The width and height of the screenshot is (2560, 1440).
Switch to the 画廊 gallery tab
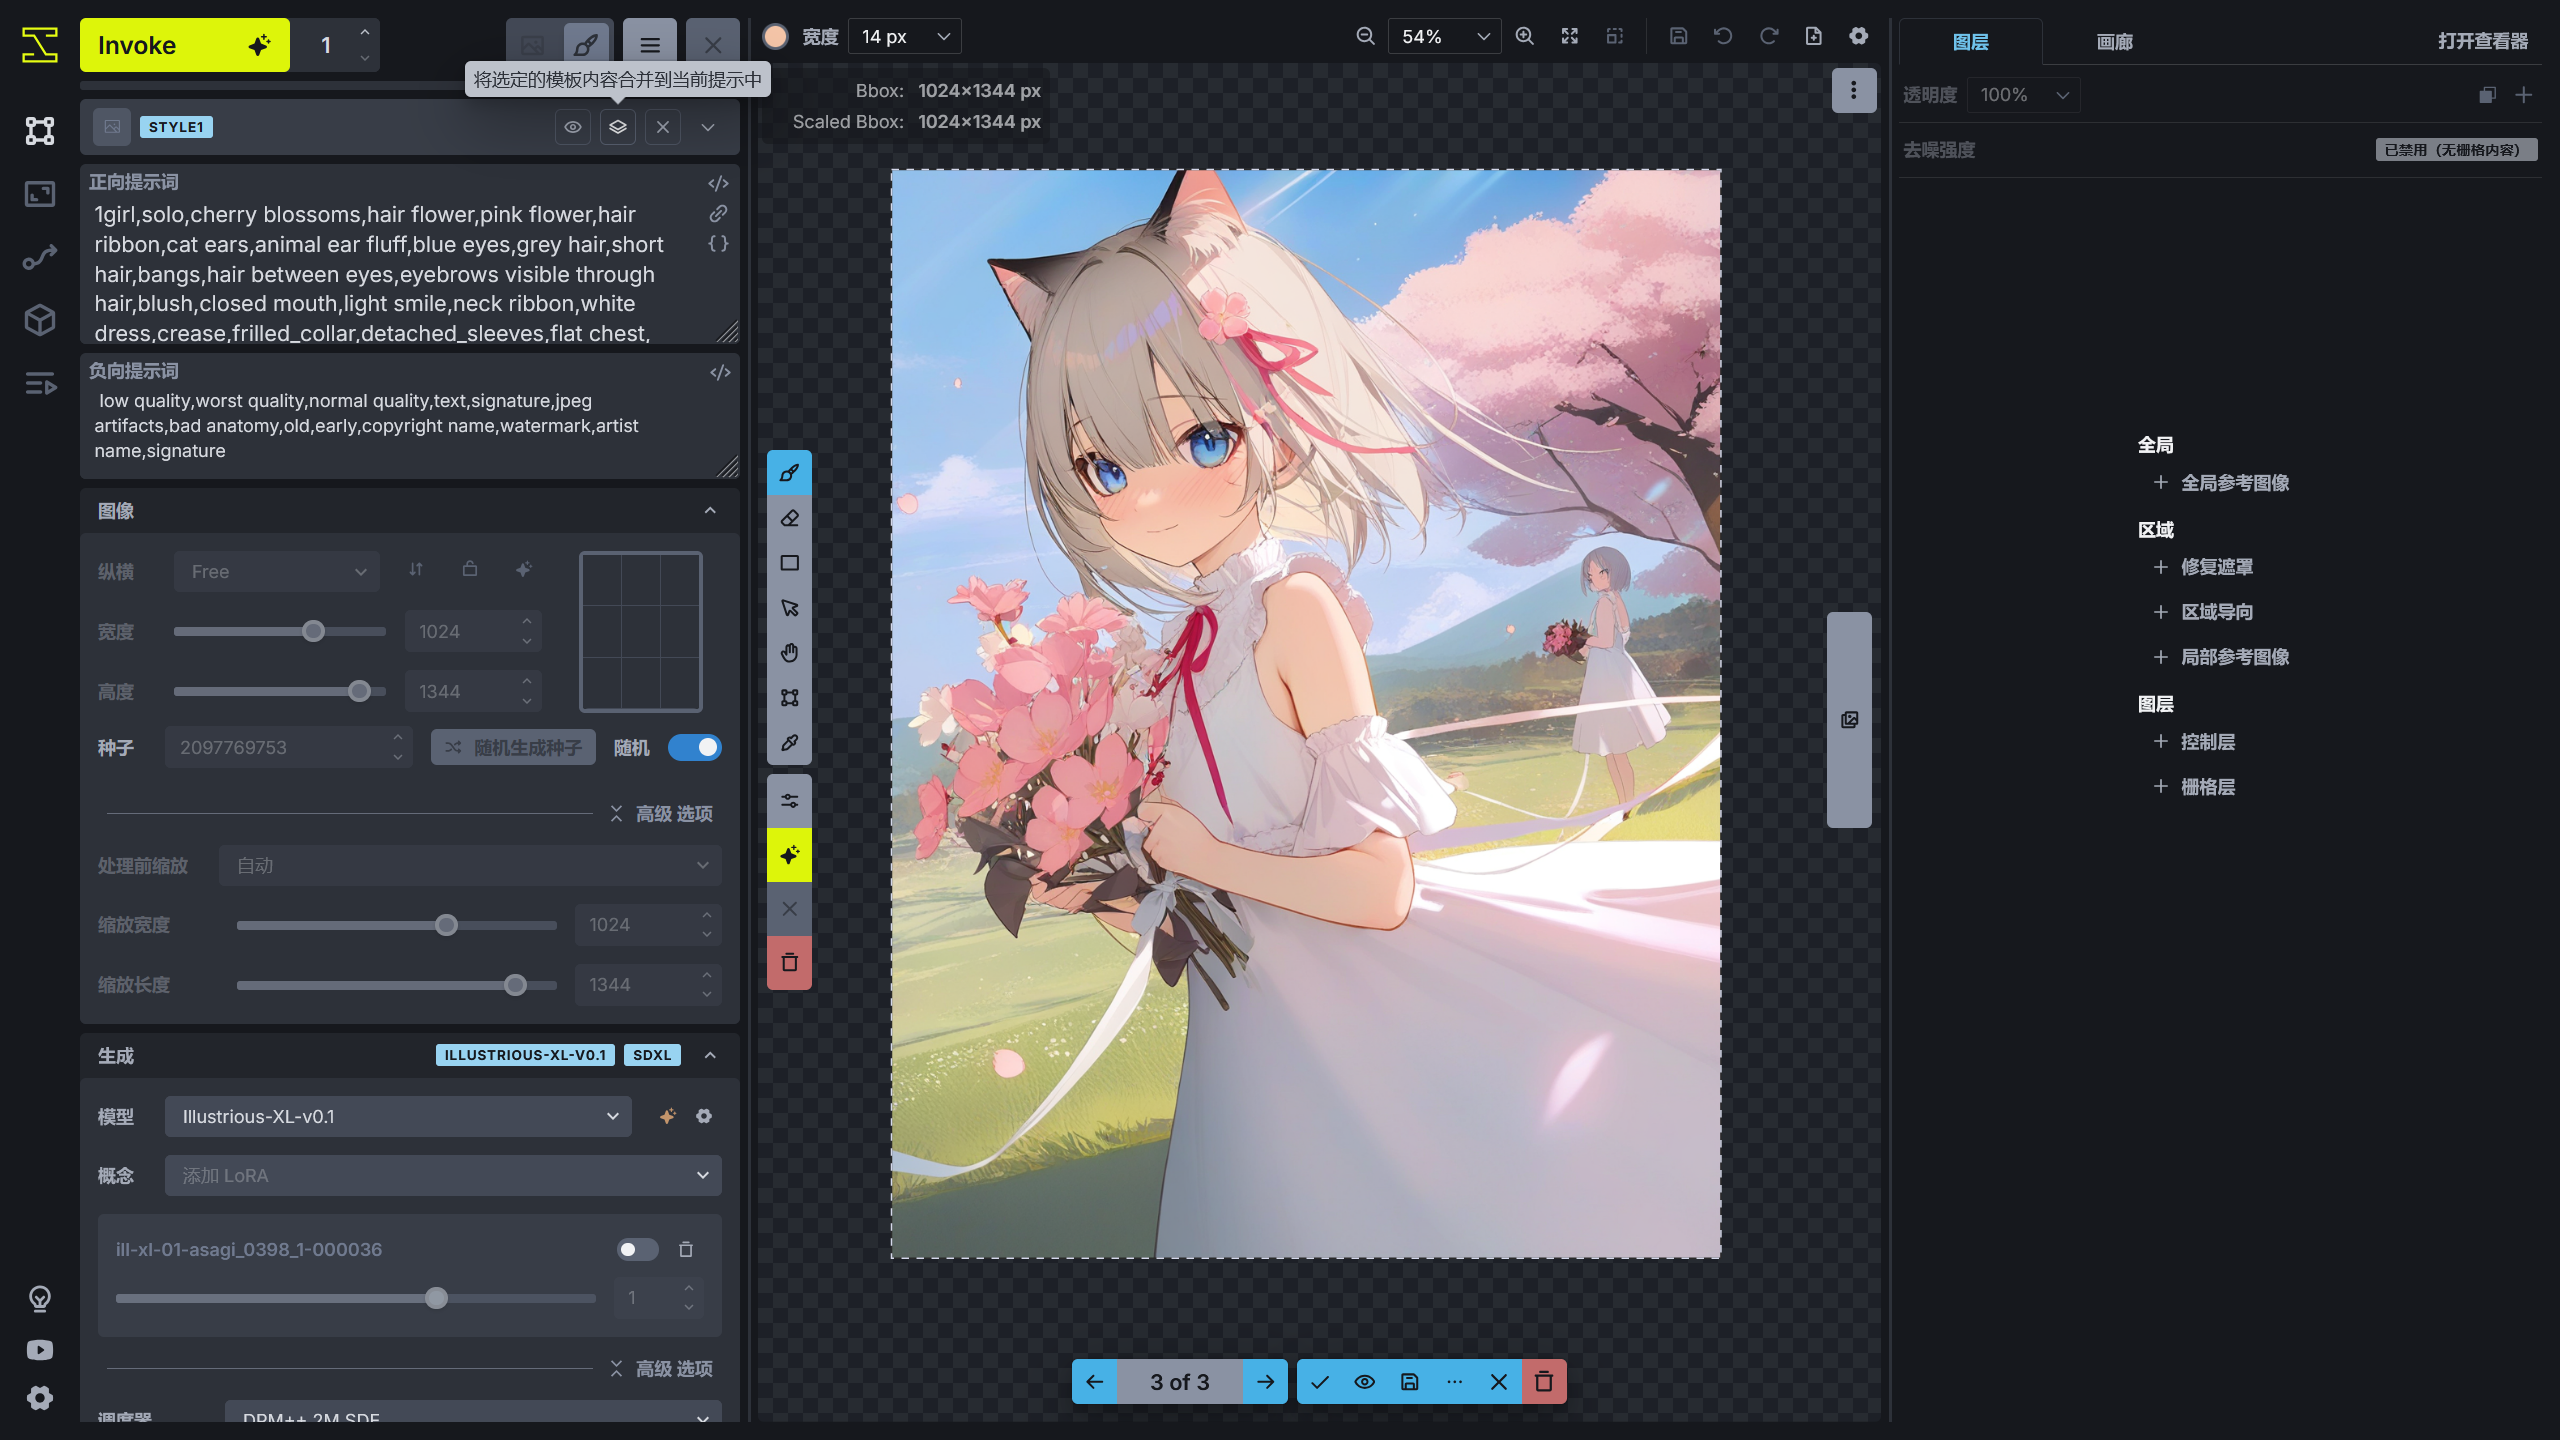pyautogui.click(x=2114, y=42)
